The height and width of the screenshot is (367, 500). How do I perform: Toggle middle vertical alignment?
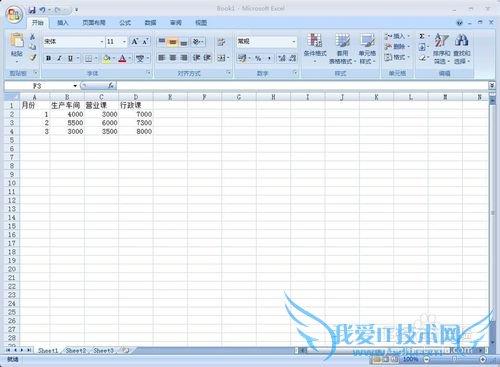point(172,42)
